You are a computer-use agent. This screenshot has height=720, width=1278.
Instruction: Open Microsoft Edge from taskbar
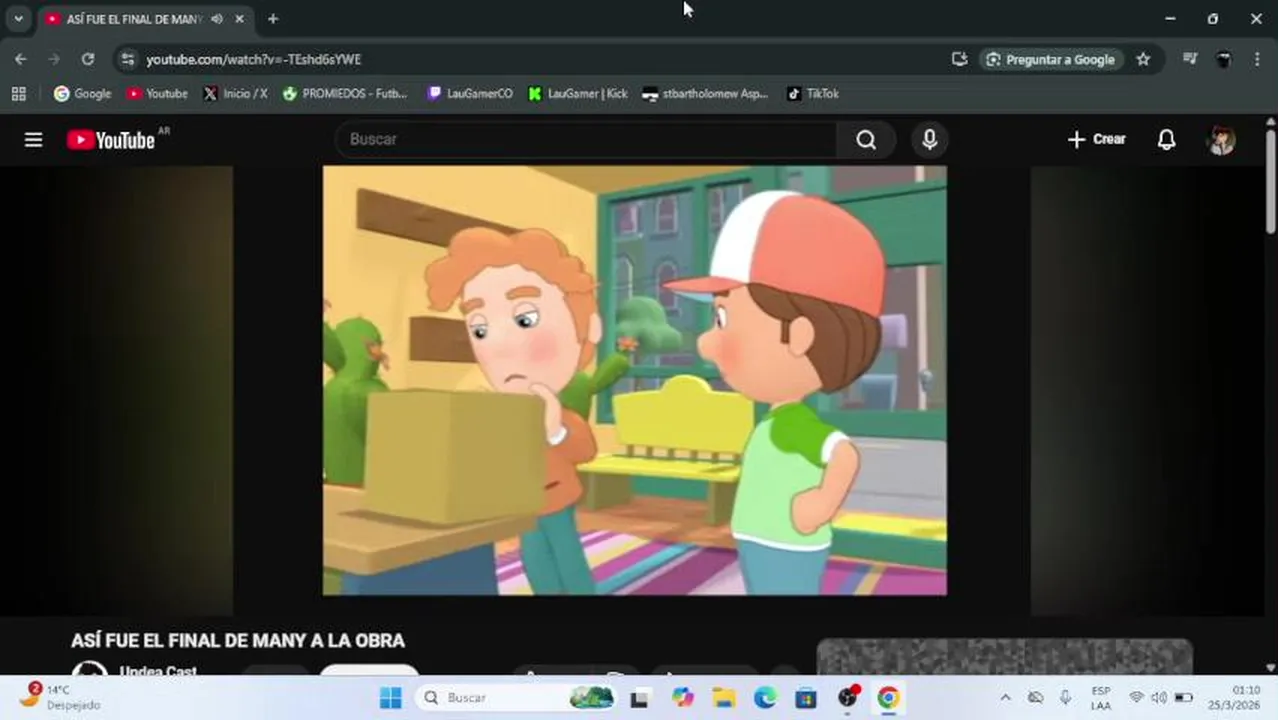pyautogui.click(x=765, y=698)
